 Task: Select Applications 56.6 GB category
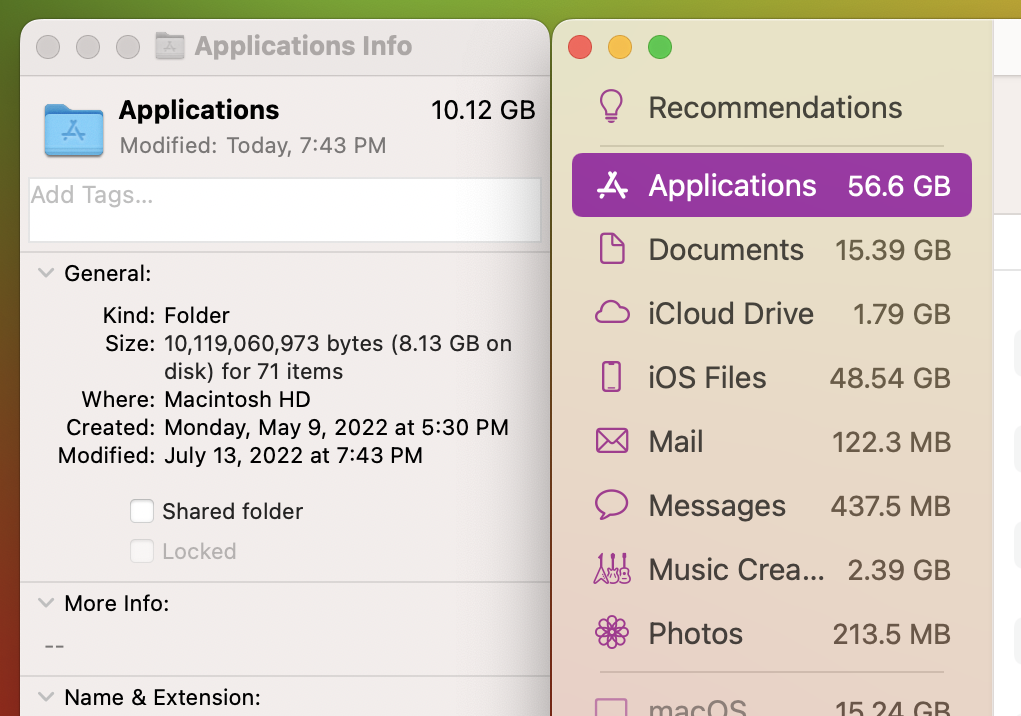tap(772, 185)
